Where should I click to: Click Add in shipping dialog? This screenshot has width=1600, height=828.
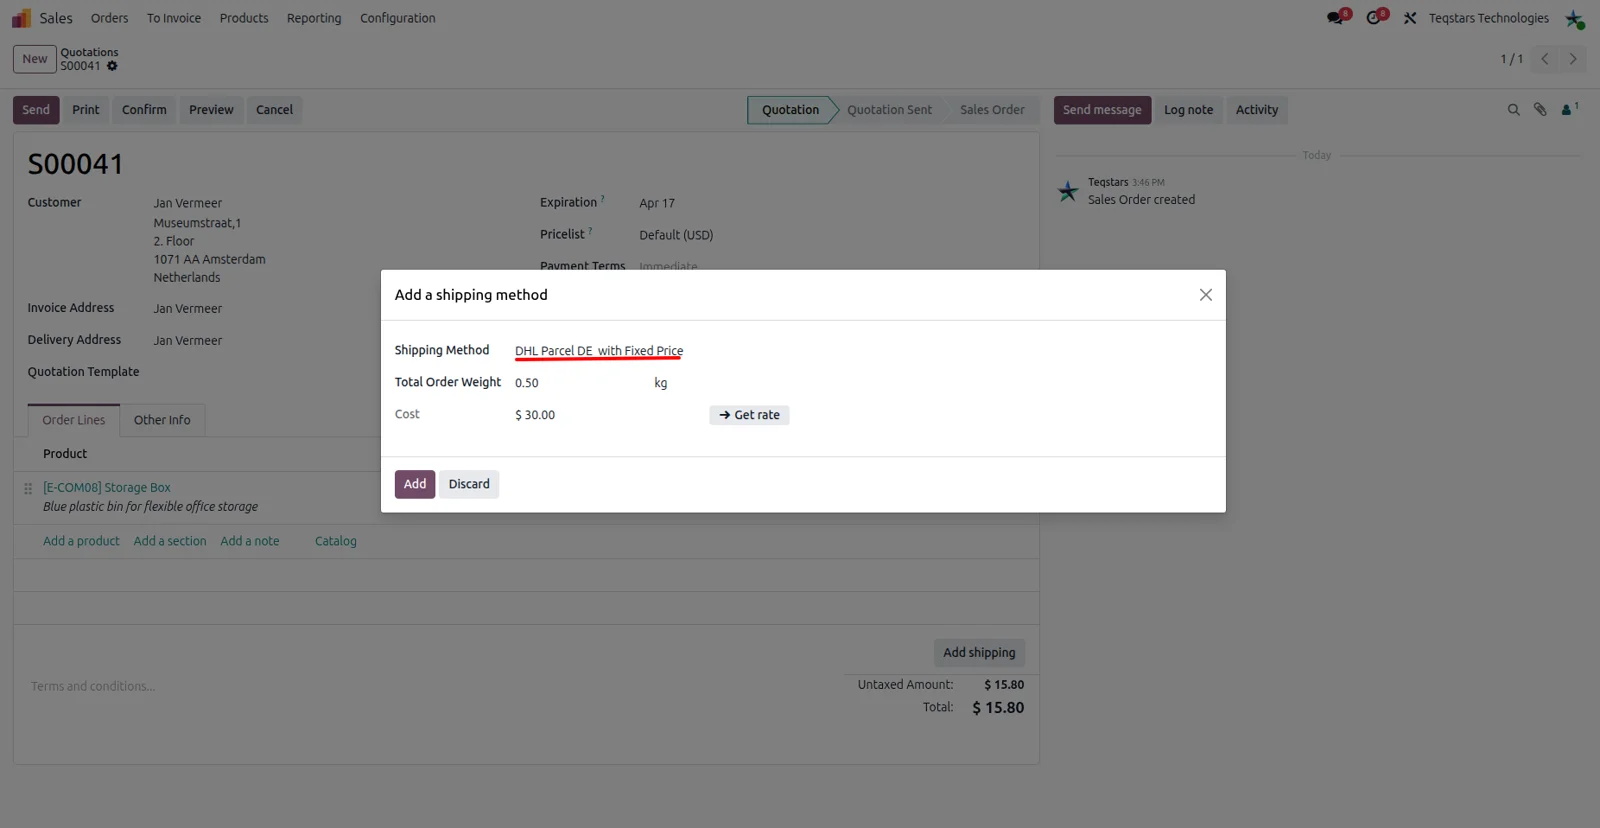[x=415, y=484]
